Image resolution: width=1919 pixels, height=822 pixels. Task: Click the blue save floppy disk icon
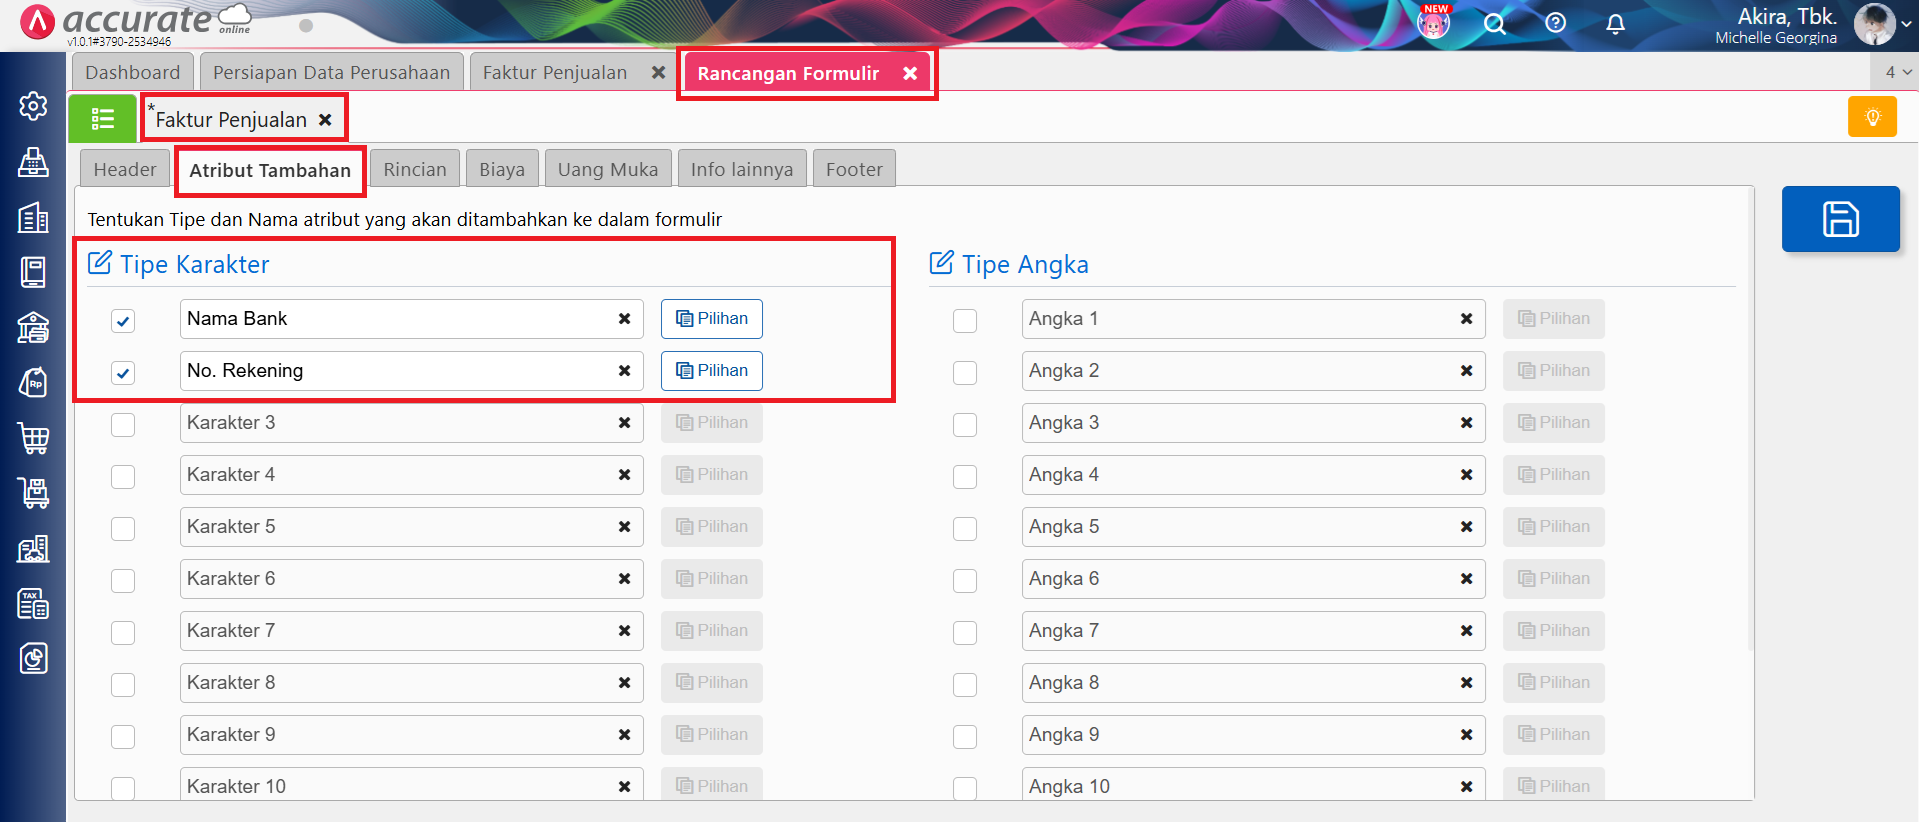coord(1840,219)
